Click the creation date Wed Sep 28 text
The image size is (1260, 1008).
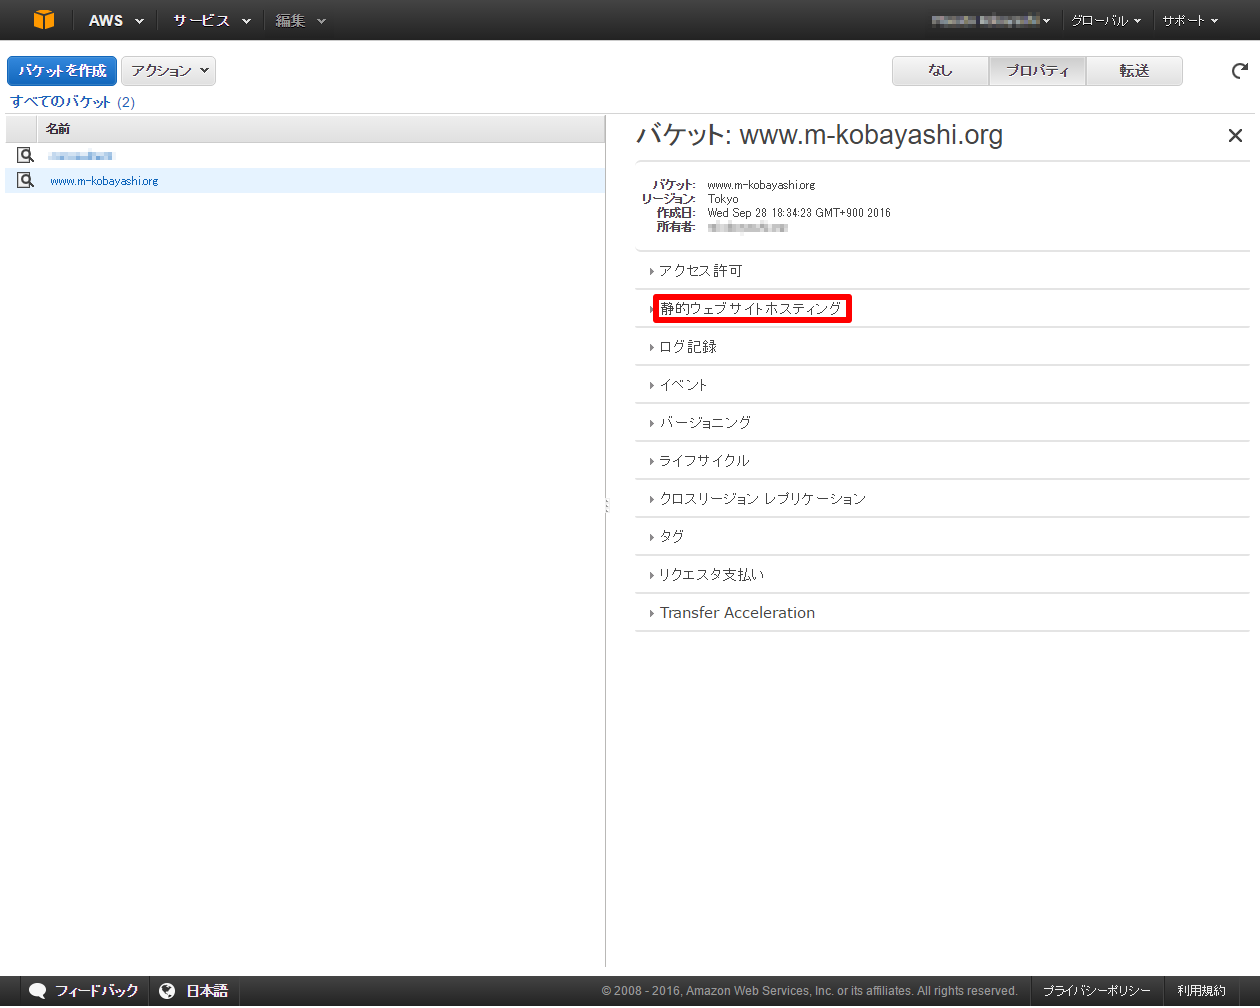(x=799, y=212)
